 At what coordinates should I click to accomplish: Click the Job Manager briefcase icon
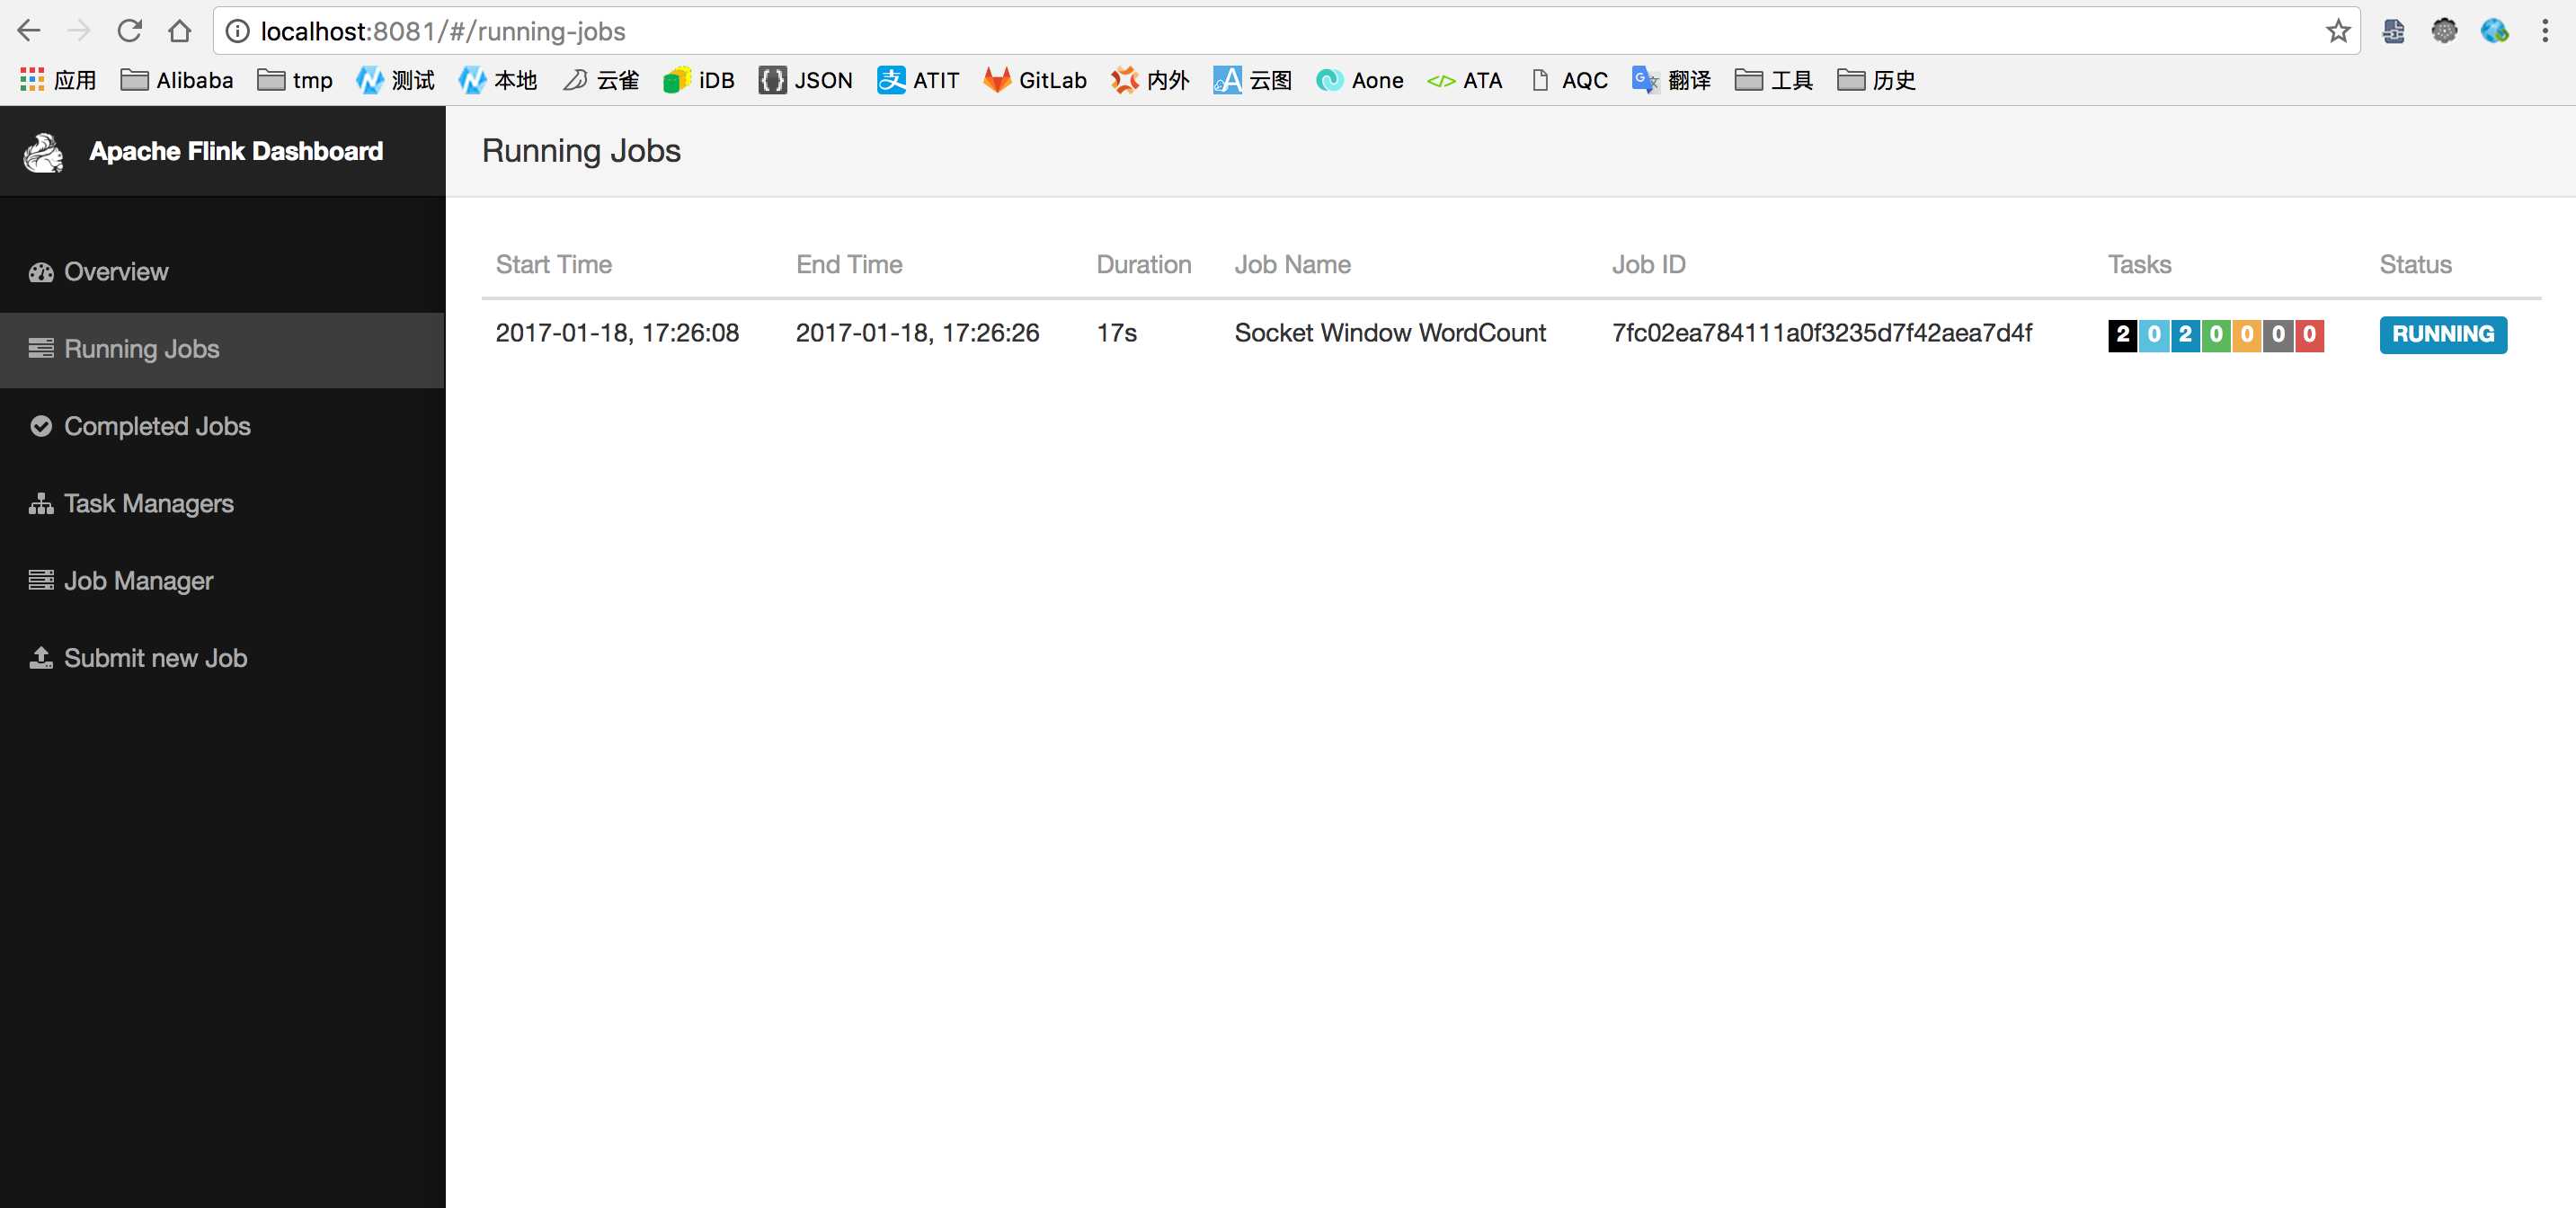[40, 580]
